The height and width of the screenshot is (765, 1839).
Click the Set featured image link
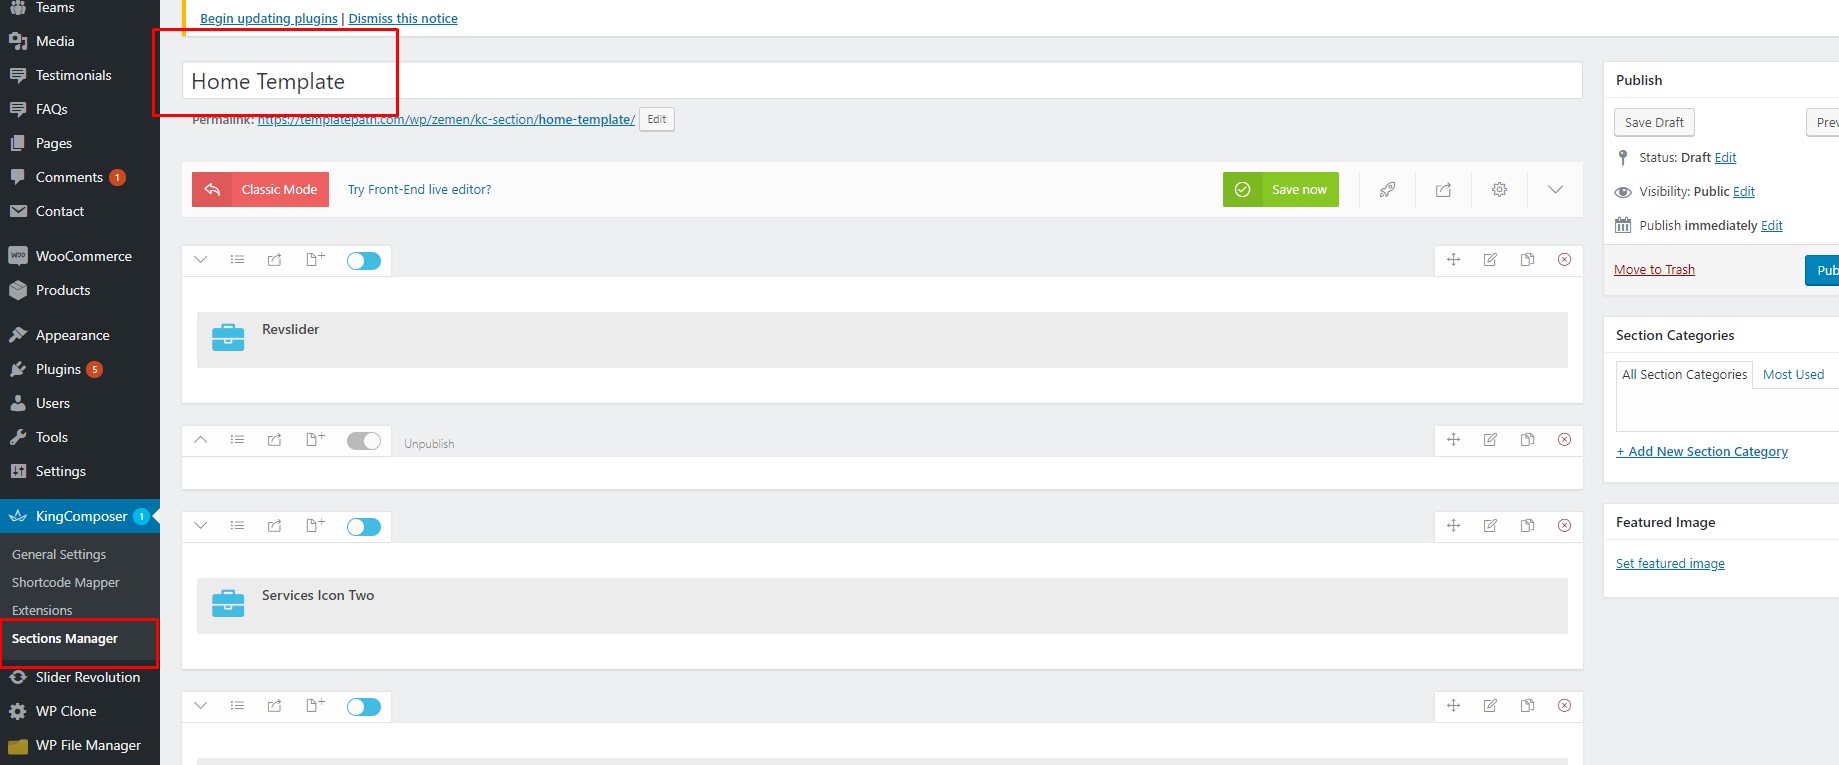[x=1670, y=564]
